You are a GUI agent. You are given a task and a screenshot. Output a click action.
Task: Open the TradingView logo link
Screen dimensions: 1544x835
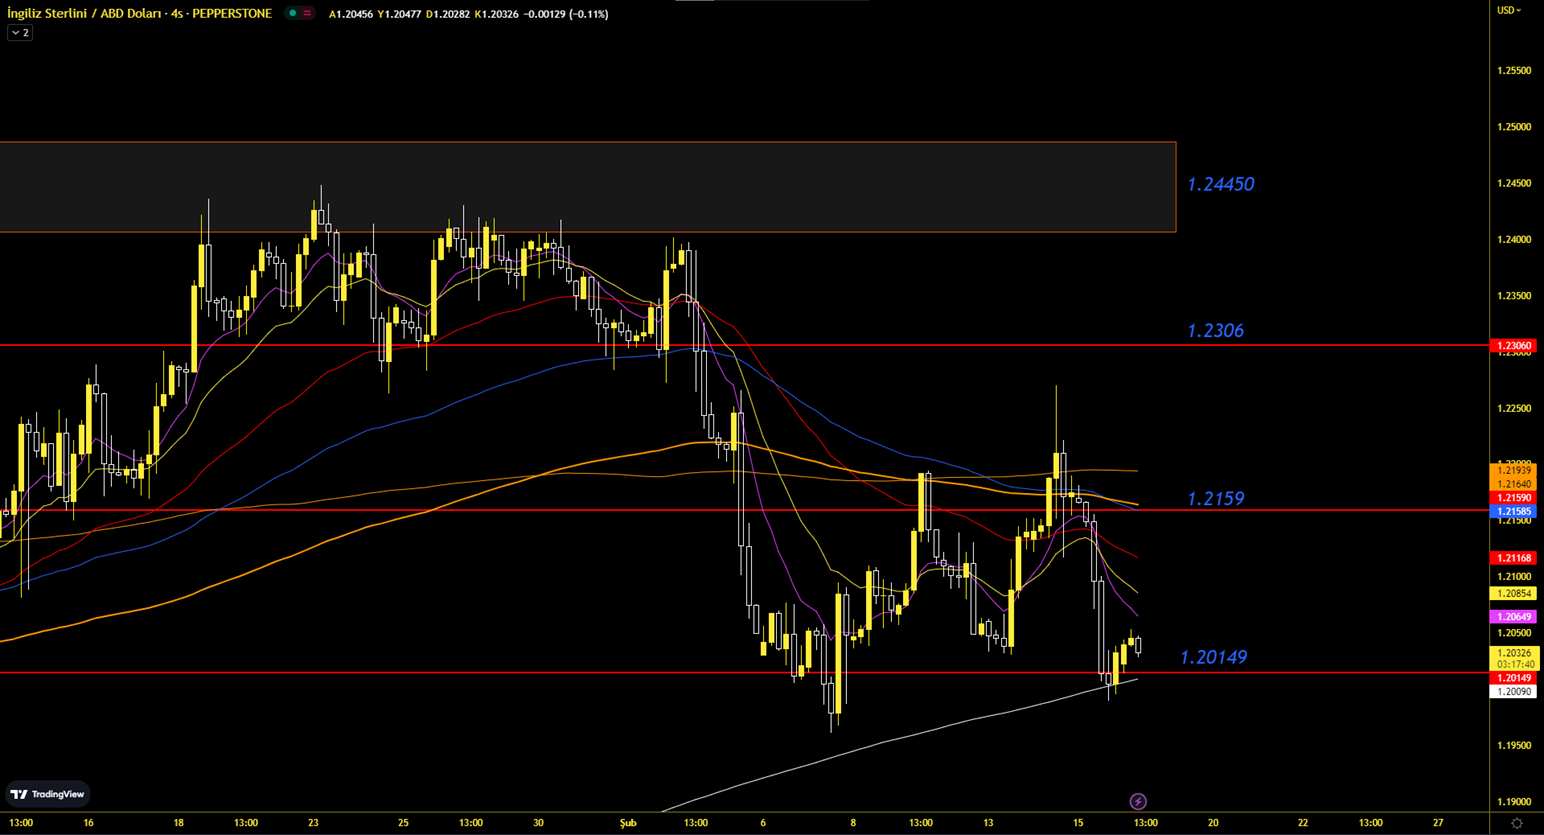click(x=47, y=794)
